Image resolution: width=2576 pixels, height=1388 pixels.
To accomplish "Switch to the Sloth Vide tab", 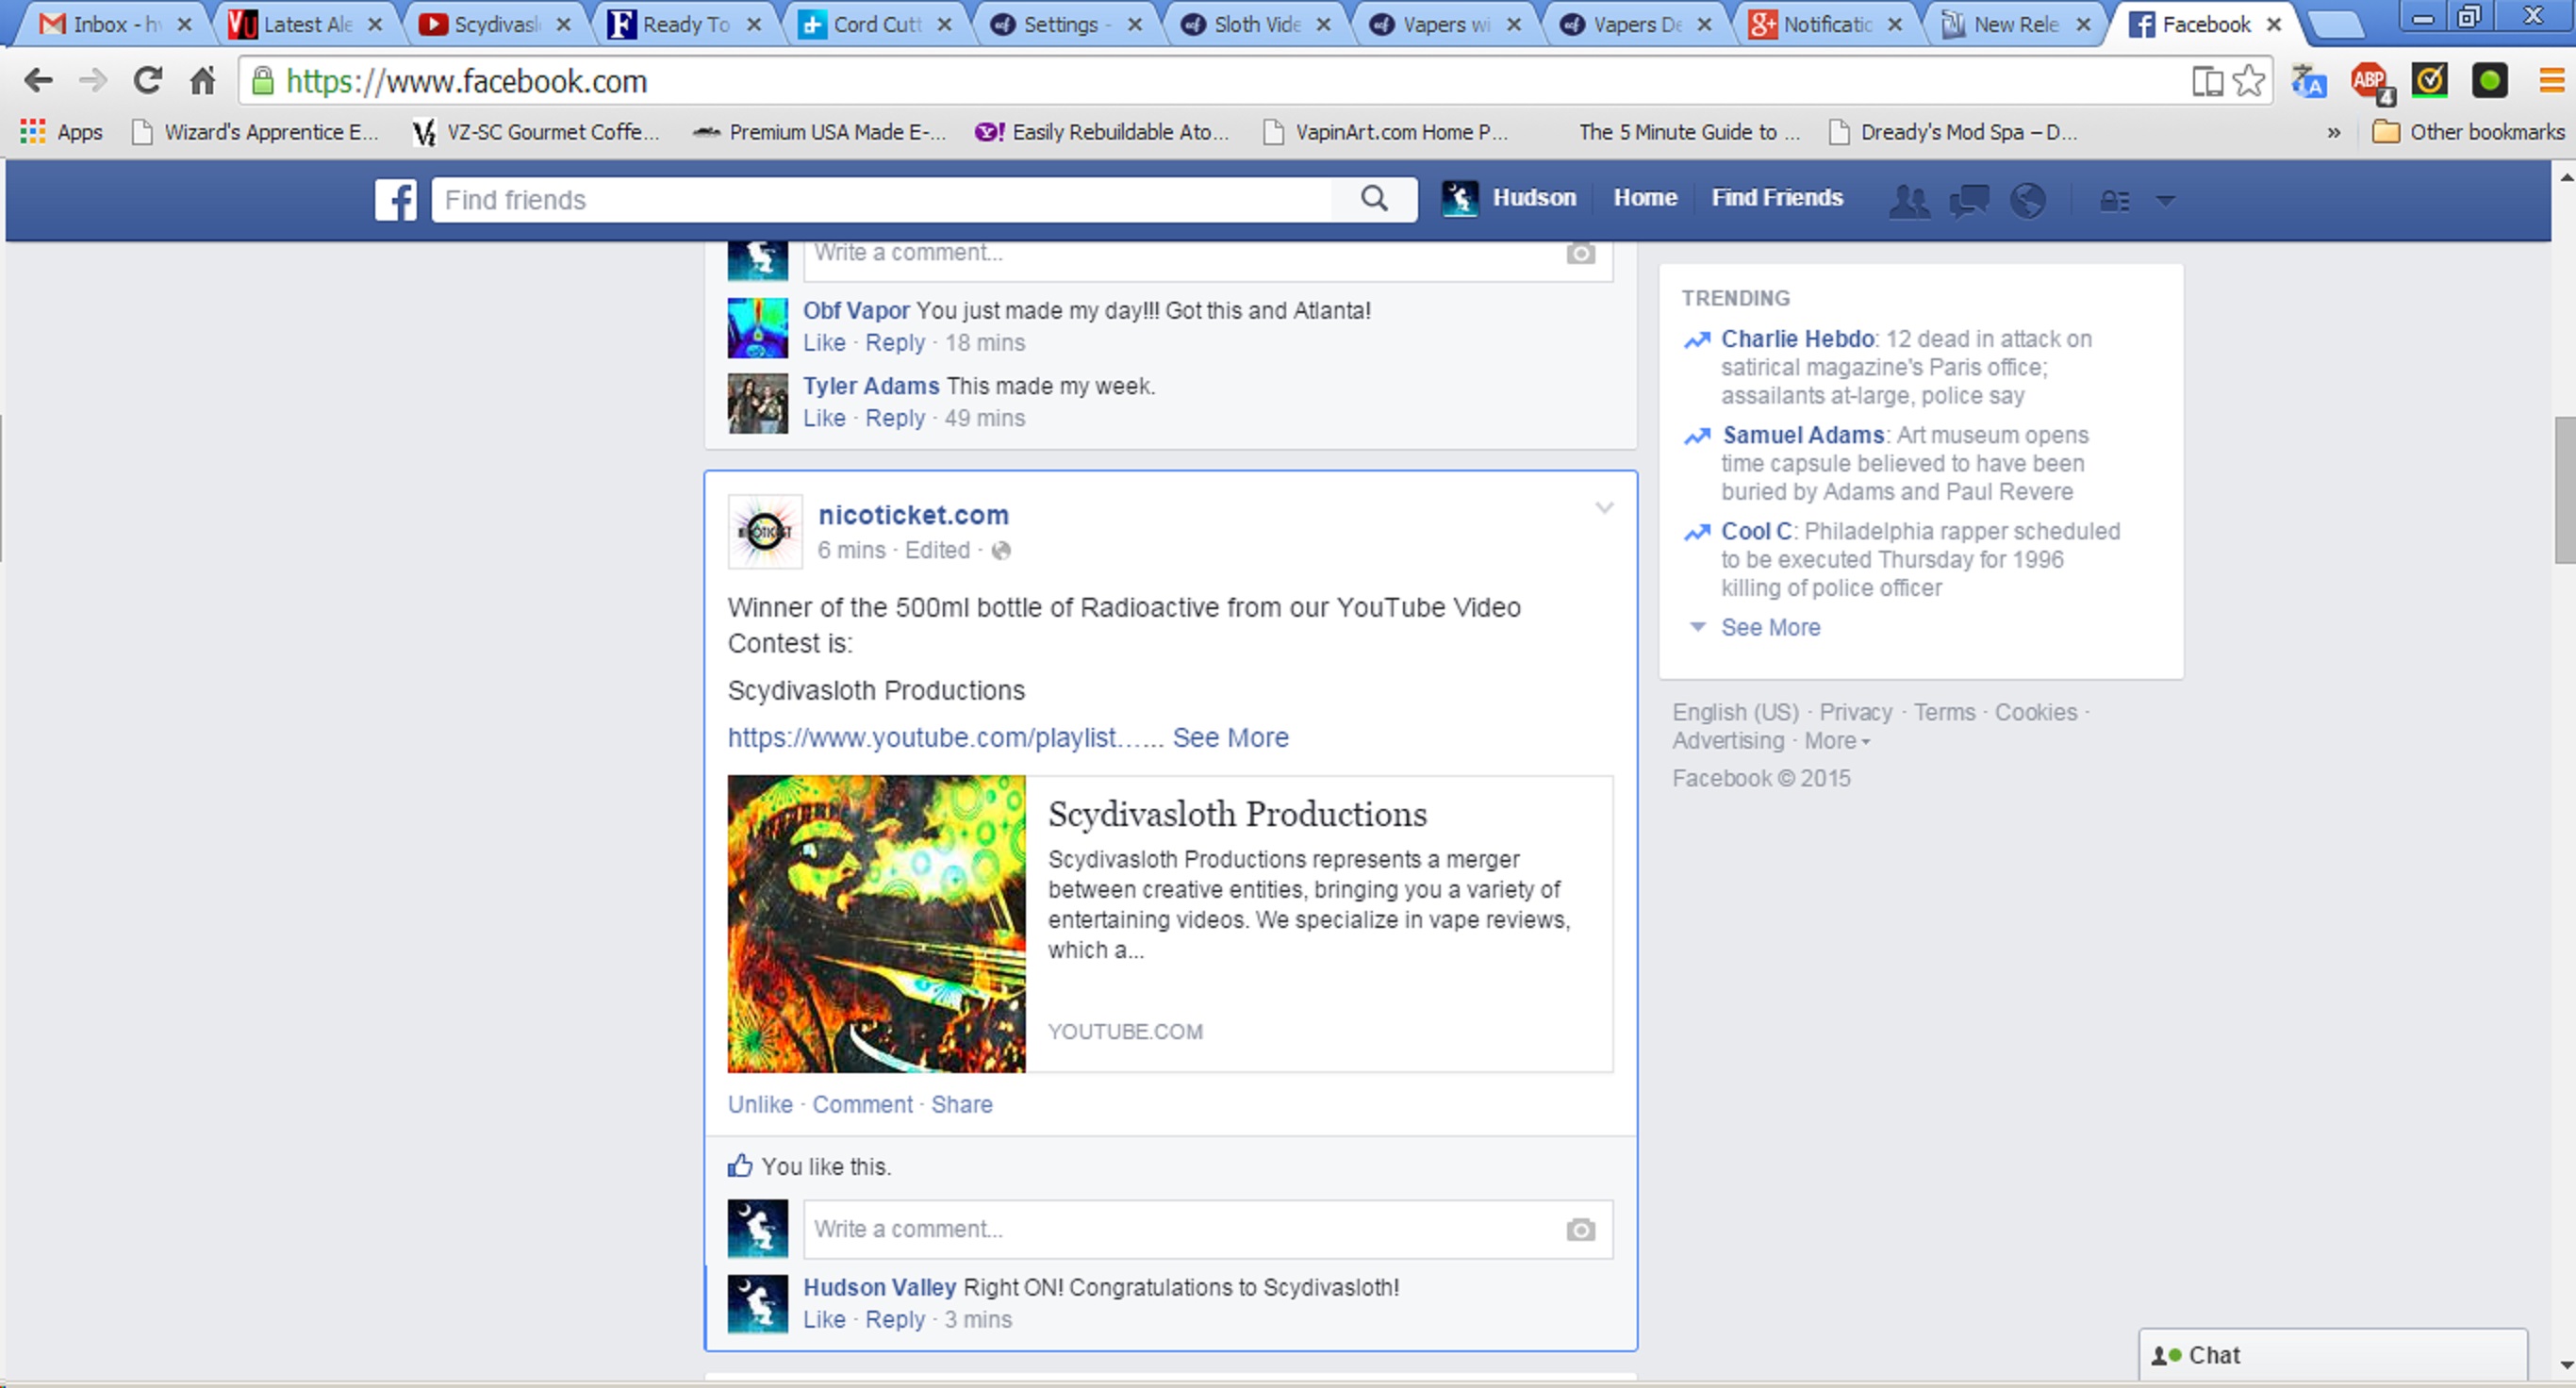I will coord(1255,24).
